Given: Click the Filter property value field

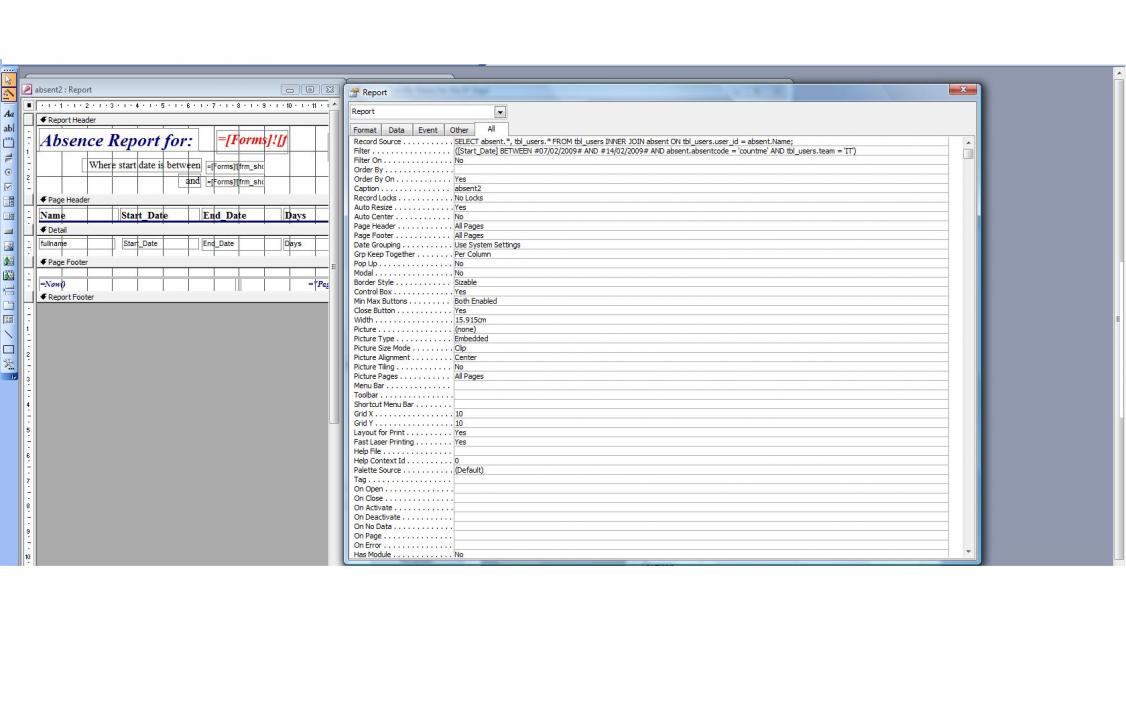Looking at the screenshot, I should click(700, 151).
